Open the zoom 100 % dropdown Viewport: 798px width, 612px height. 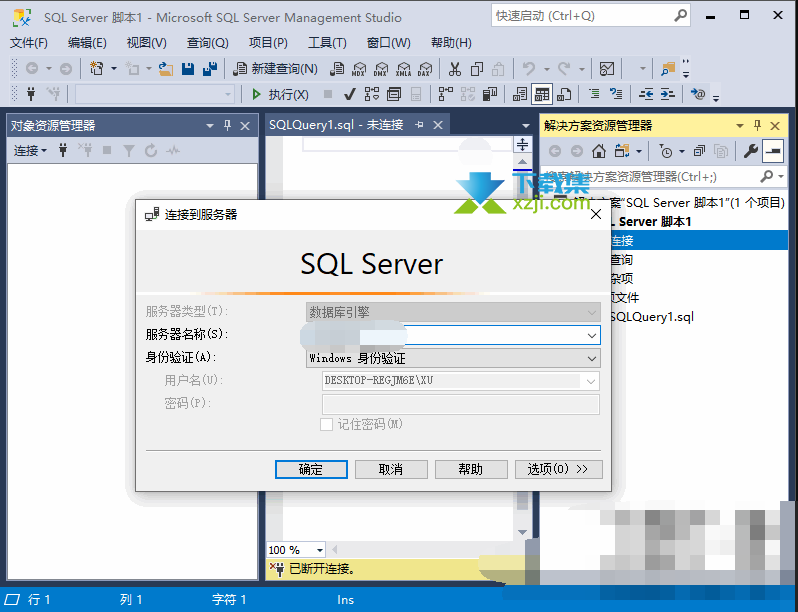pos(320,550)
